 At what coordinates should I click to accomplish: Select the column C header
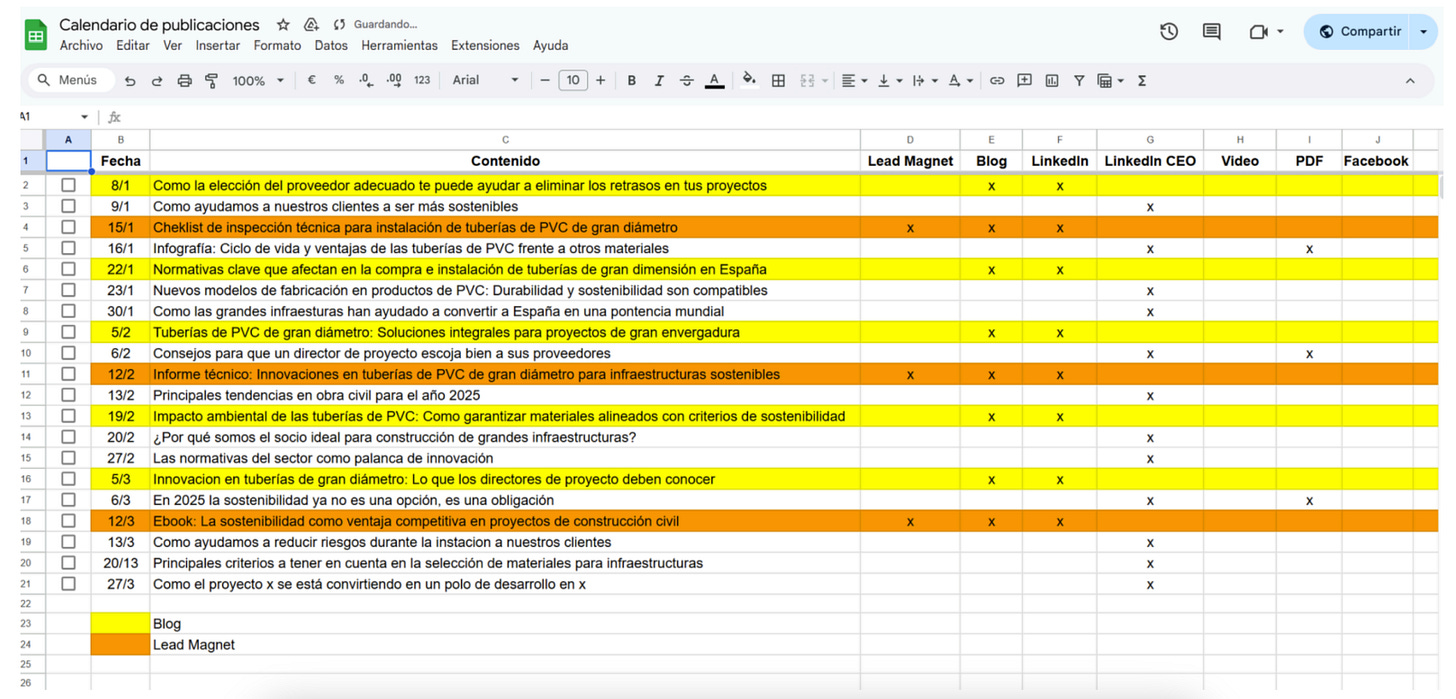pyautogui.click(x=505, y=139)
